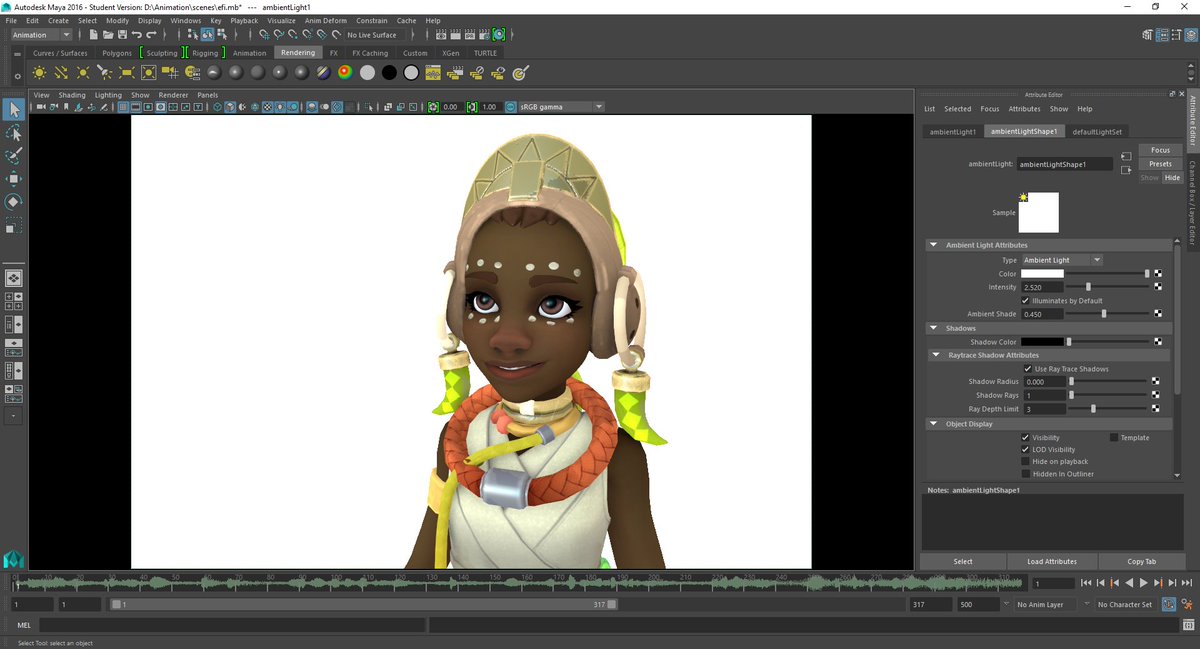Select the Move tool in toolbox
This screenshot has height=649, width=1200.
pyautogui.click(x=14, y=179)
